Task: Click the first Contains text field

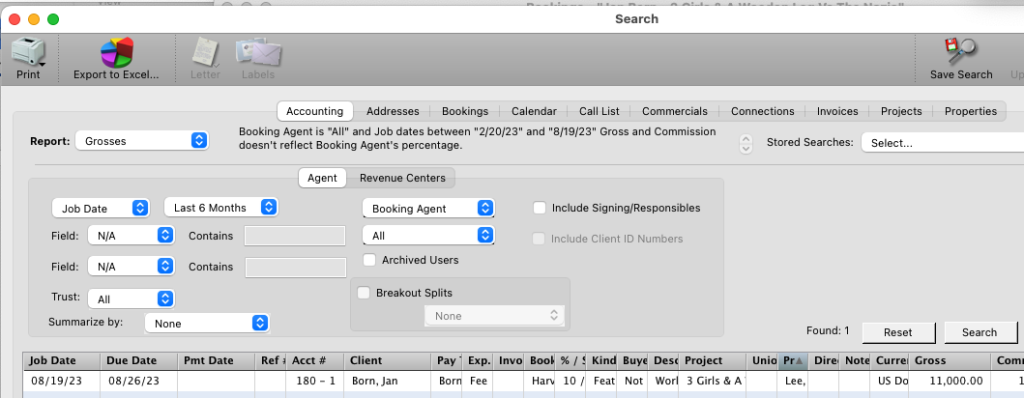Action: tap(295, 236)
